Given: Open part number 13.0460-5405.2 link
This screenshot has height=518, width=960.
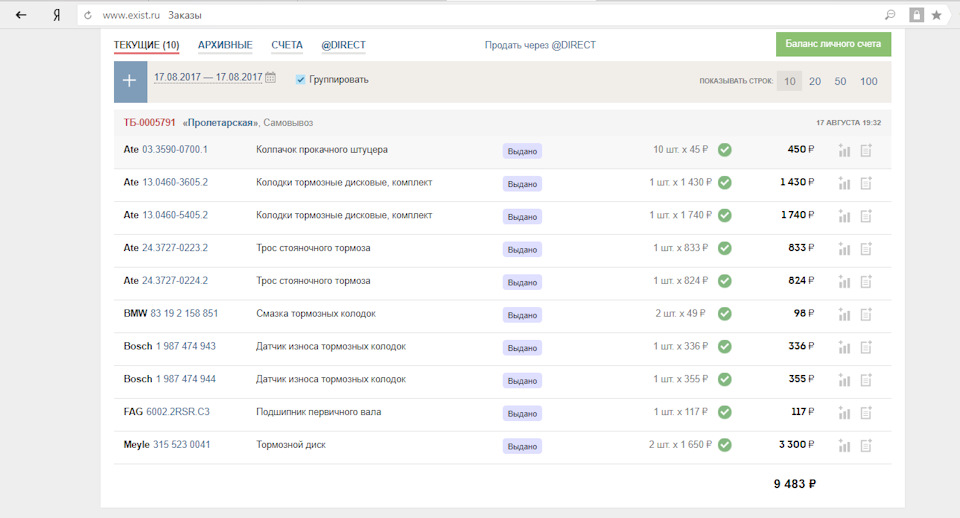Looking at the screenshot, I should coord(175,215).
